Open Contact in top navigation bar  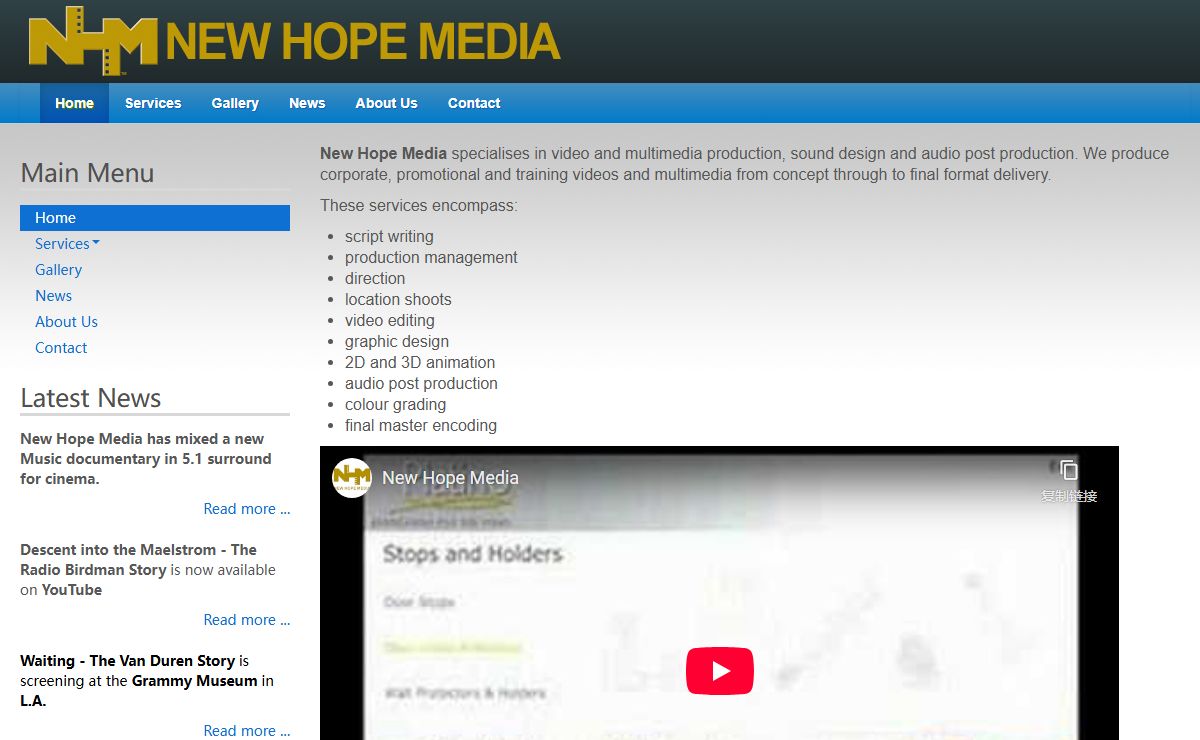pos(474,103)
